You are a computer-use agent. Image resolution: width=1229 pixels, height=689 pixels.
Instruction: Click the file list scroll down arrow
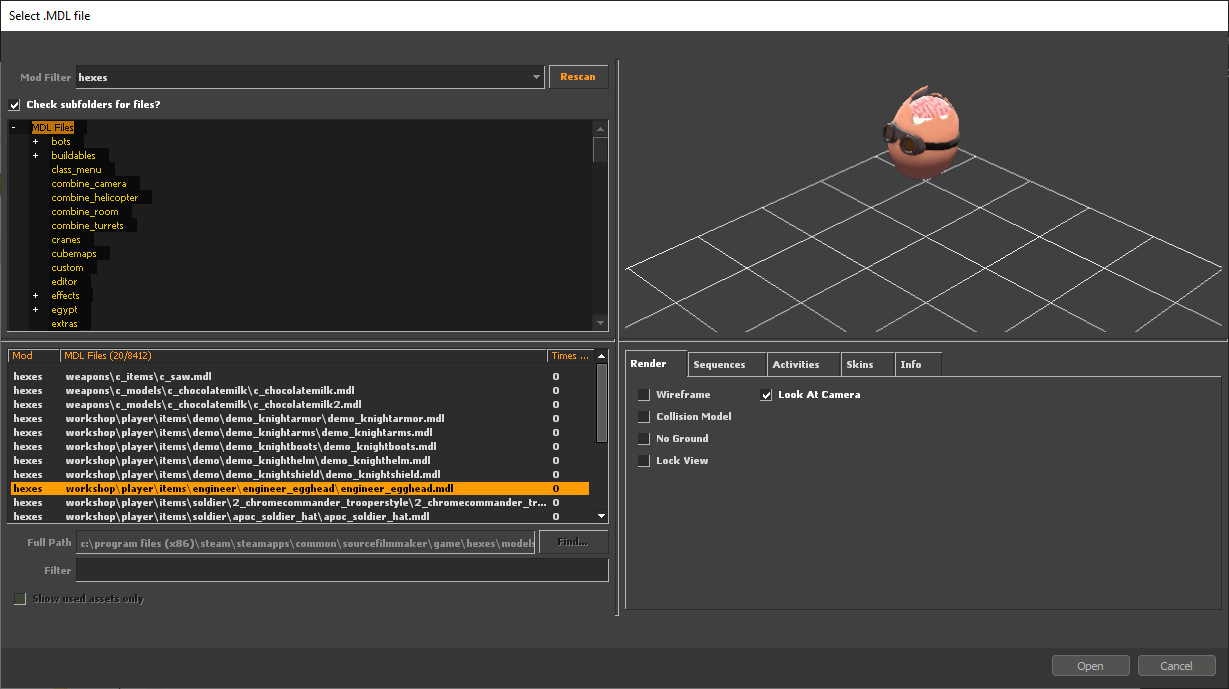(601, 516)
